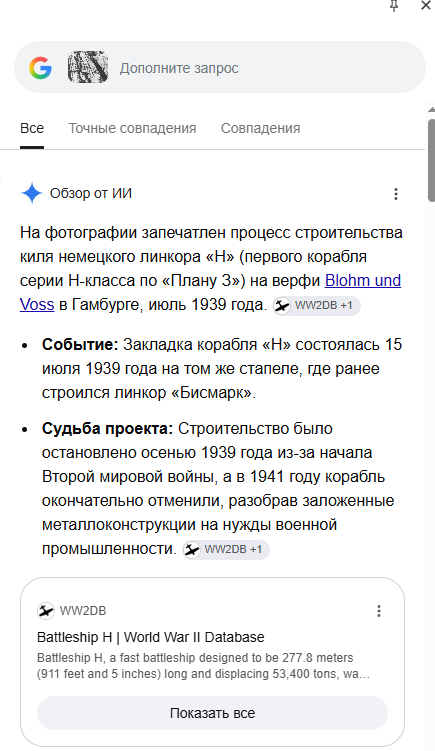The image size is (435, 751).
Task: Click WW2DB source name in card
Action: 83,611
